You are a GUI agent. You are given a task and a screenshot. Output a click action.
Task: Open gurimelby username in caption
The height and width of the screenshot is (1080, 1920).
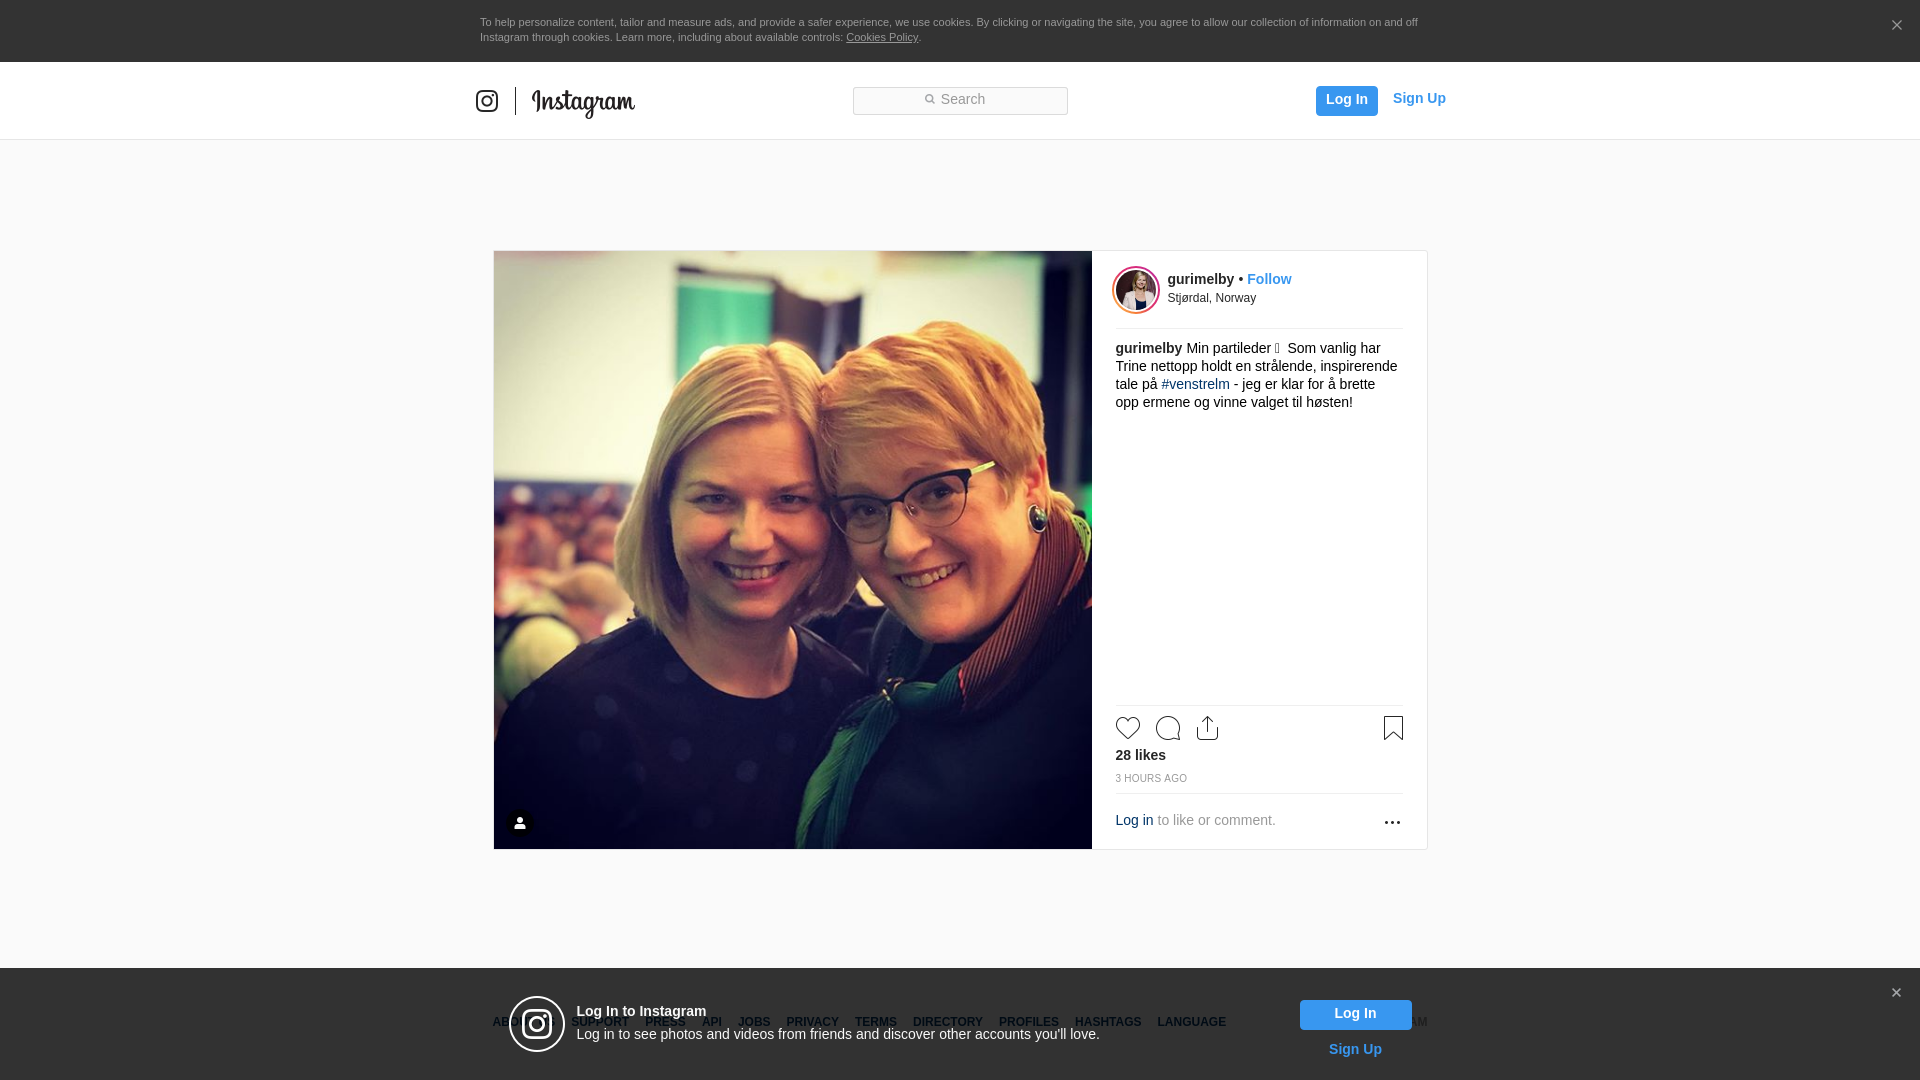click(1149, 348)
